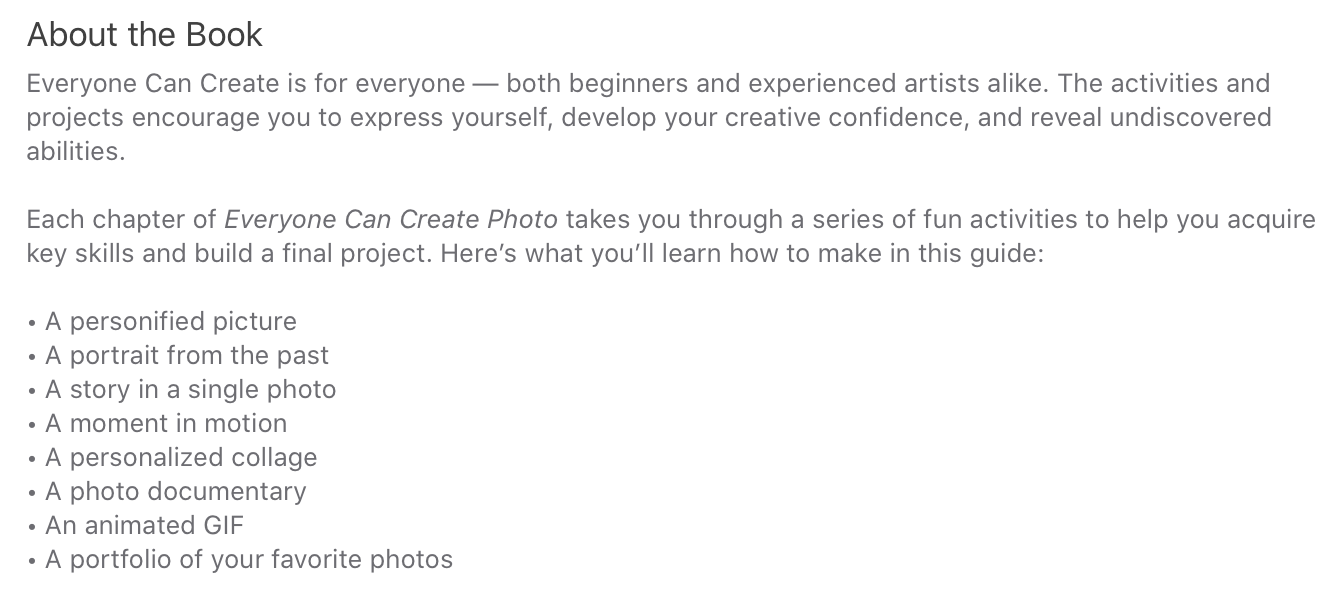Click the italic title "Everyone Can Create Photo"

[390, 219]
